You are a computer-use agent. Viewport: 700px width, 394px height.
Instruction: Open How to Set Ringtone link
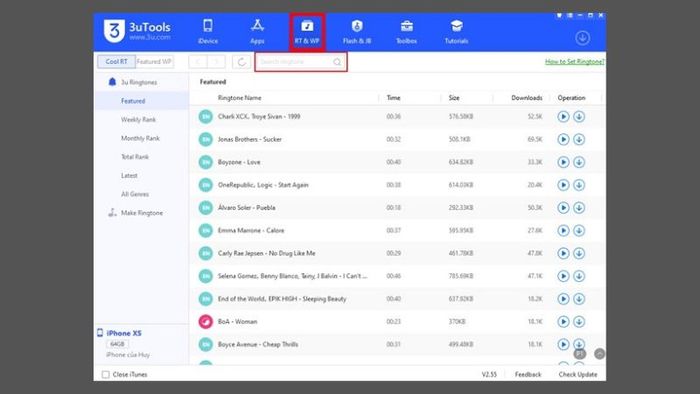click(575, 62)
